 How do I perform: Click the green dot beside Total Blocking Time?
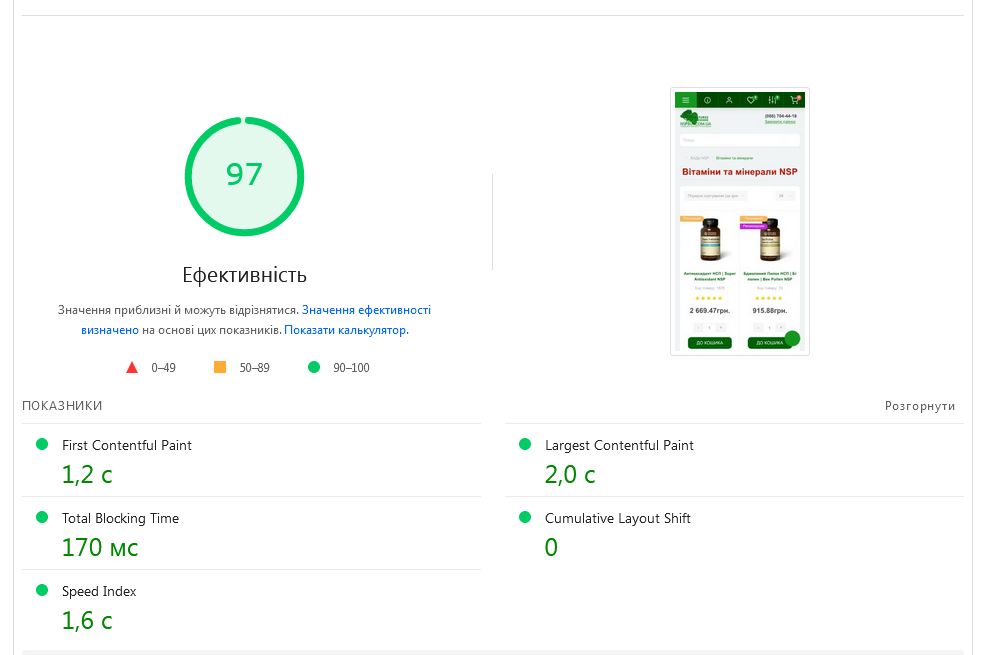tap(42, 517)
